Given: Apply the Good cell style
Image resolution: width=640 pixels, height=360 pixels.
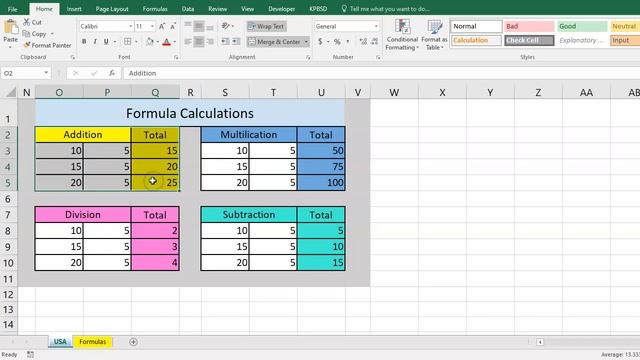Looking at the screenshot, I should tap(582, 26).
